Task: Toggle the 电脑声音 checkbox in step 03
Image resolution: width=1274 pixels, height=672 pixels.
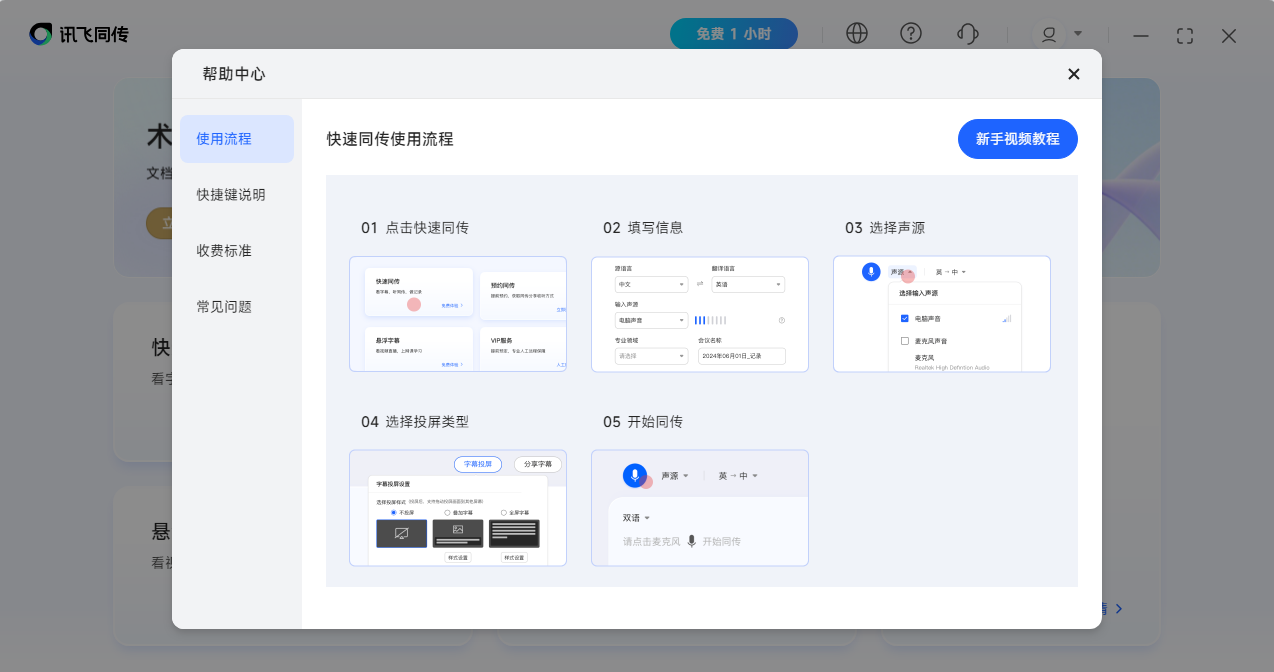Action: point(905,318)
